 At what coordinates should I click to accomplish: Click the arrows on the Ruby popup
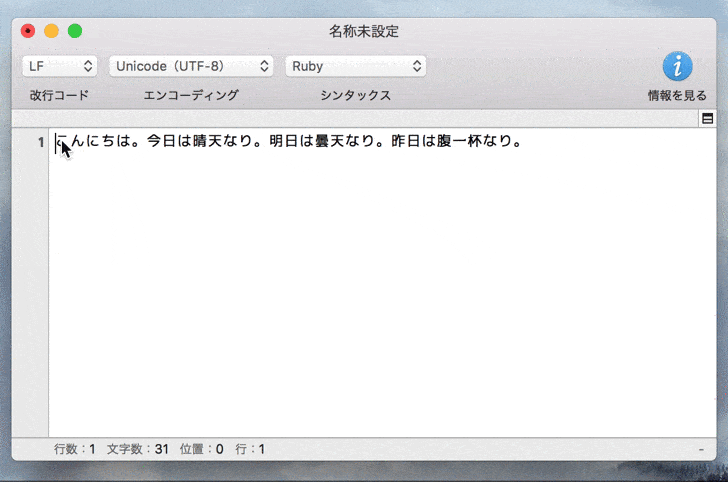(417, 66)
